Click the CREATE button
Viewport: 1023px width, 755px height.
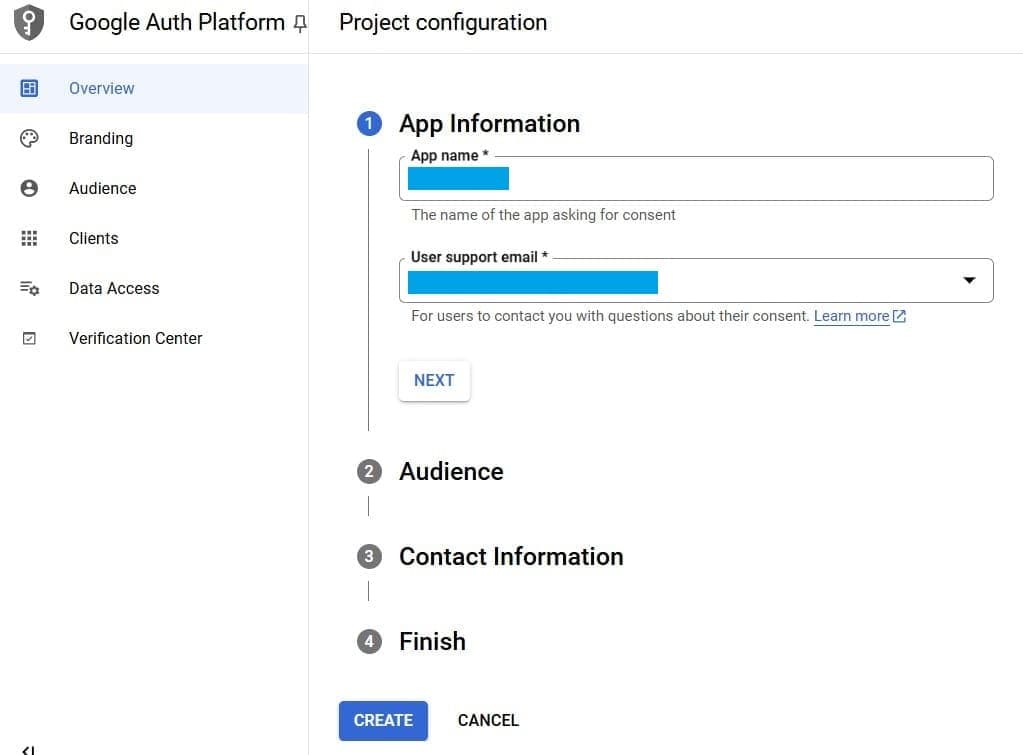(x=383, y=720)
